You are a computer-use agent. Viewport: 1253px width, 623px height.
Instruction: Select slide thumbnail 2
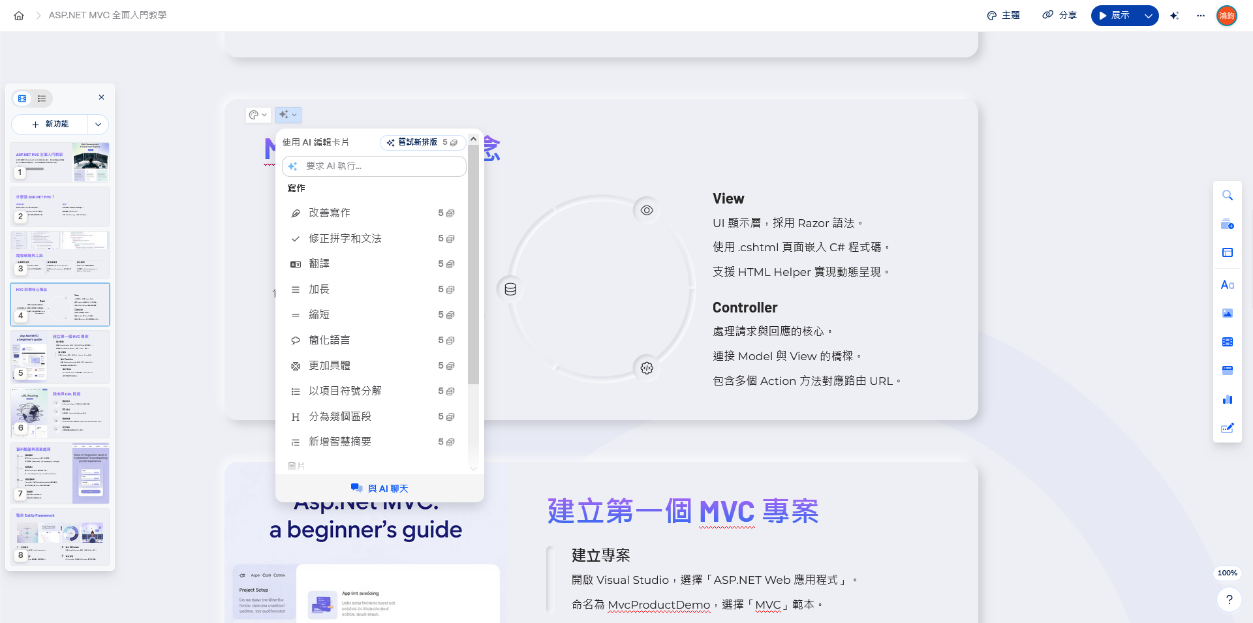pos(61,206)
